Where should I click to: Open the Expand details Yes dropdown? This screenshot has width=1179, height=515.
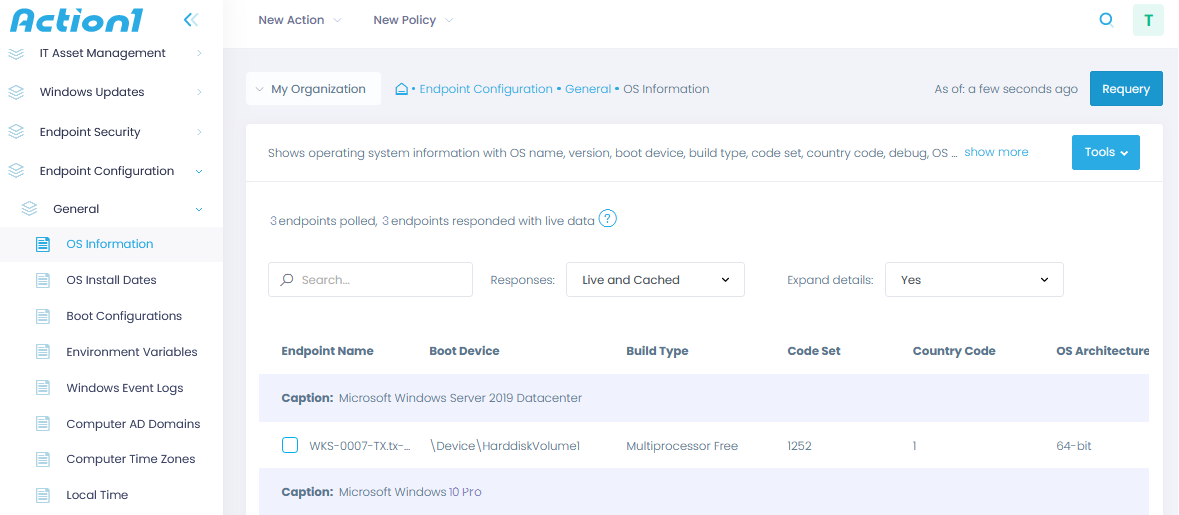pos(974,280)
